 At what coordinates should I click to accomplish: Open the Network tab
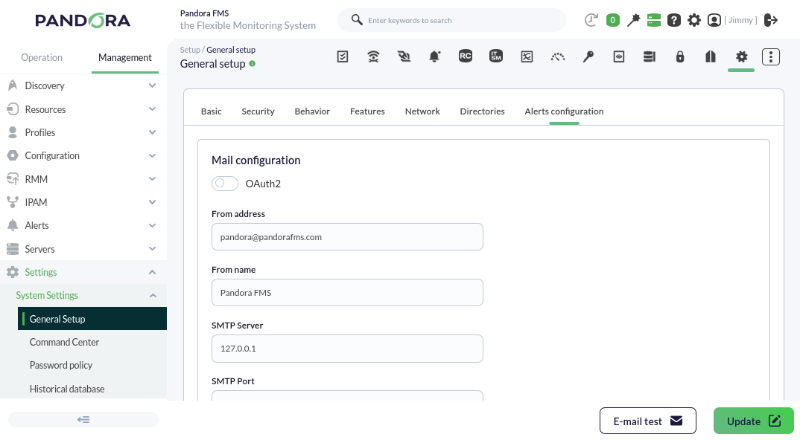click(422, 111)
